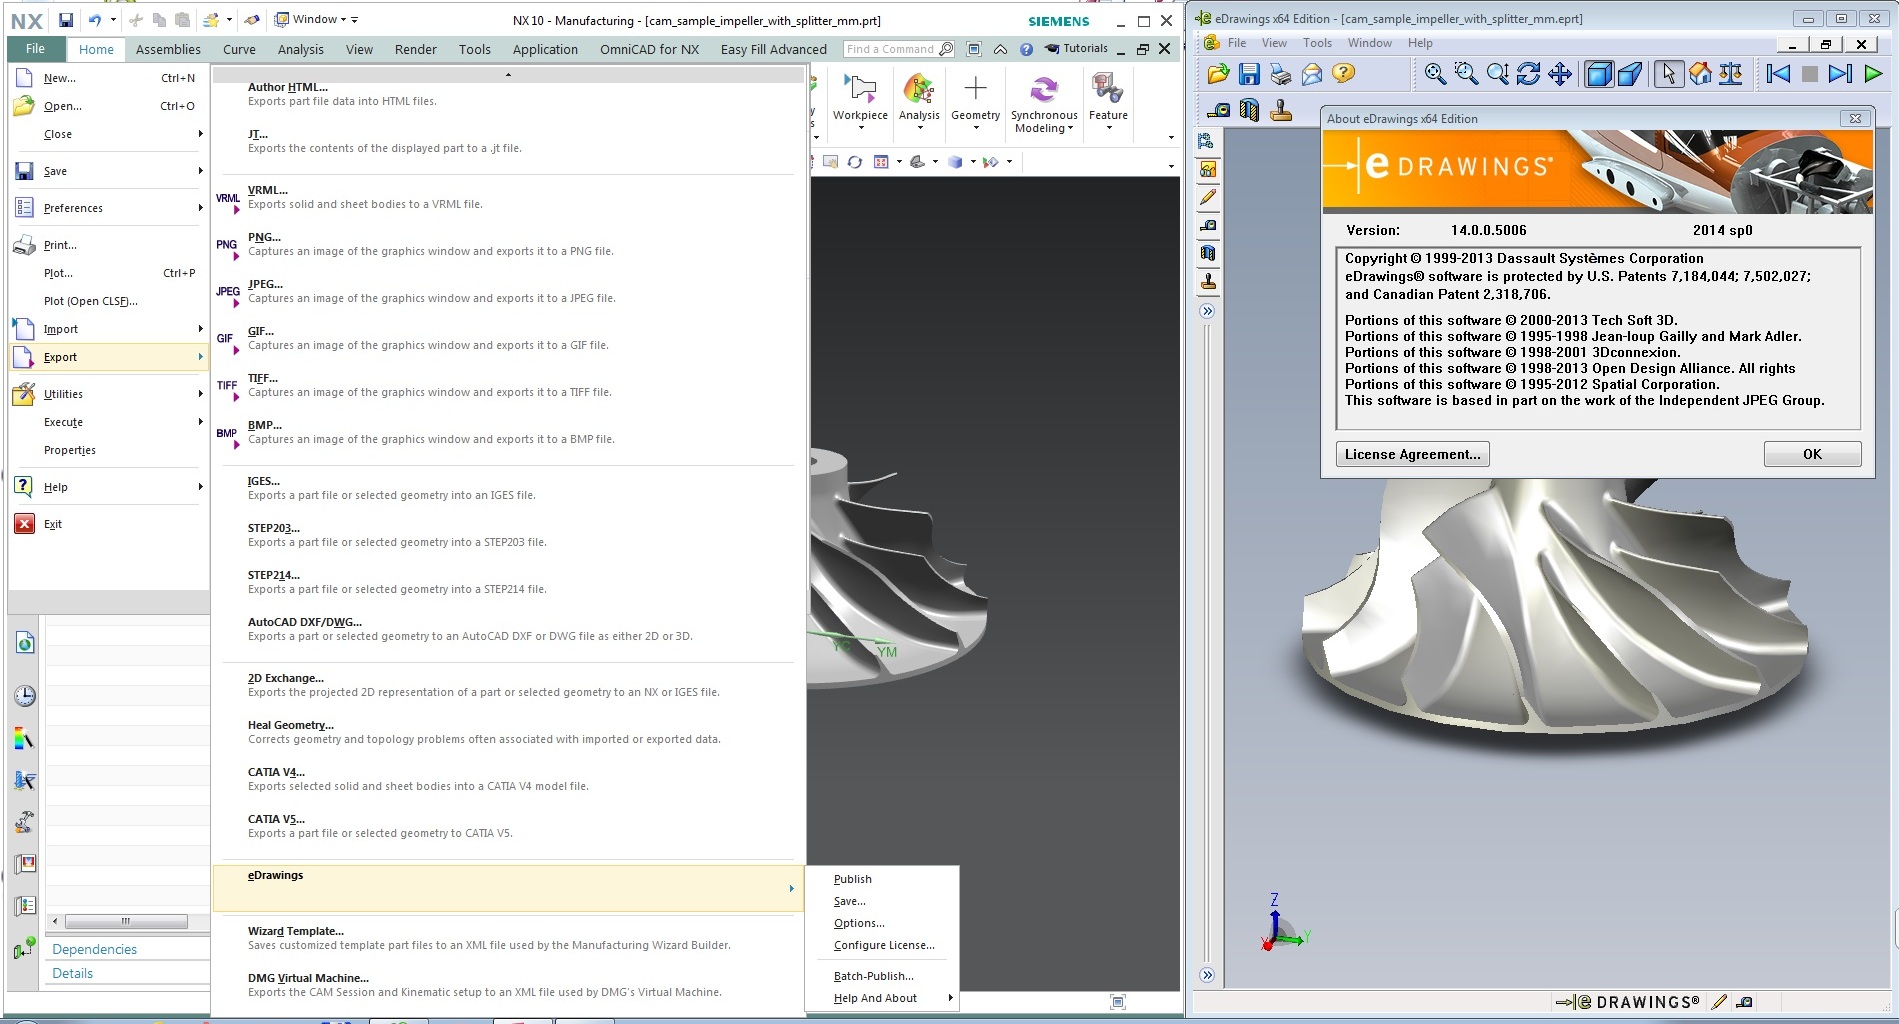Click the eDrawings Save disk icon
Screen dimensions: 1899x1024
tap(1249, 73)
